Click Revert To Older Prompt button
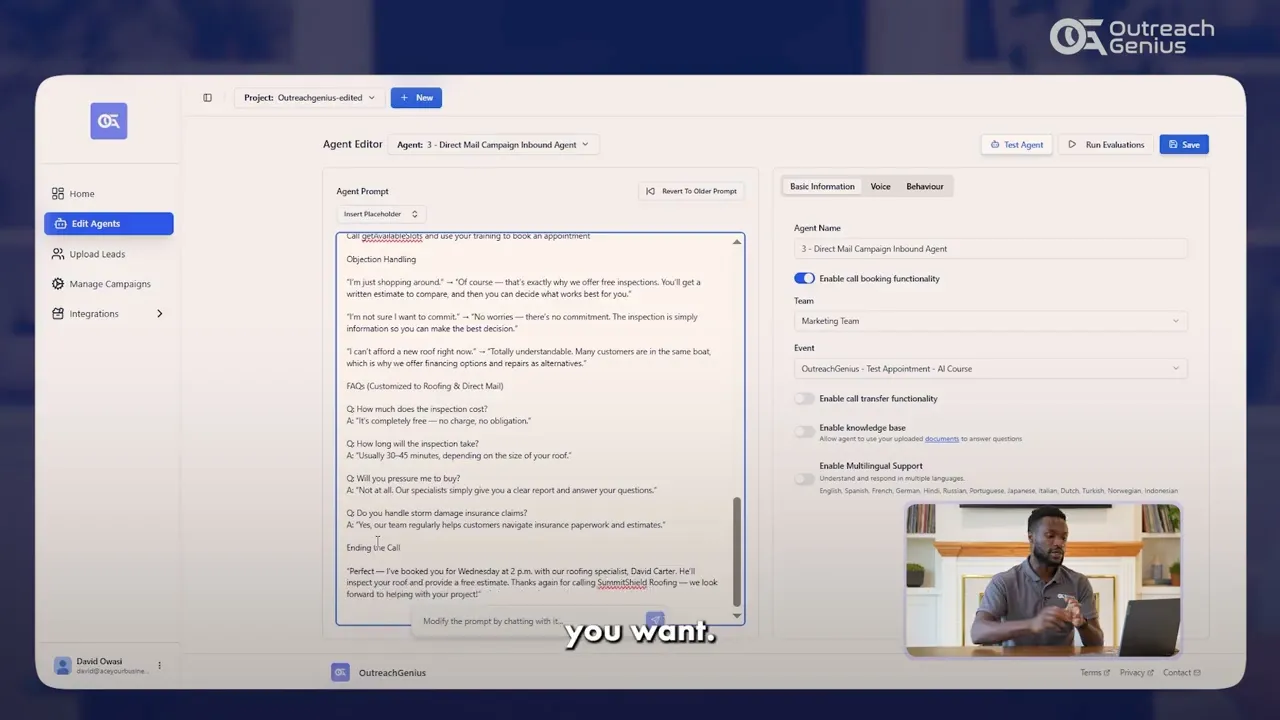 pos(692,191)
